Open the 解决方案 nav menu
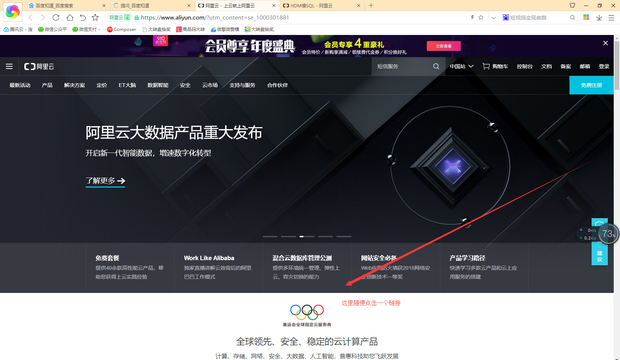620x360 pixels. tap(74, 85)
